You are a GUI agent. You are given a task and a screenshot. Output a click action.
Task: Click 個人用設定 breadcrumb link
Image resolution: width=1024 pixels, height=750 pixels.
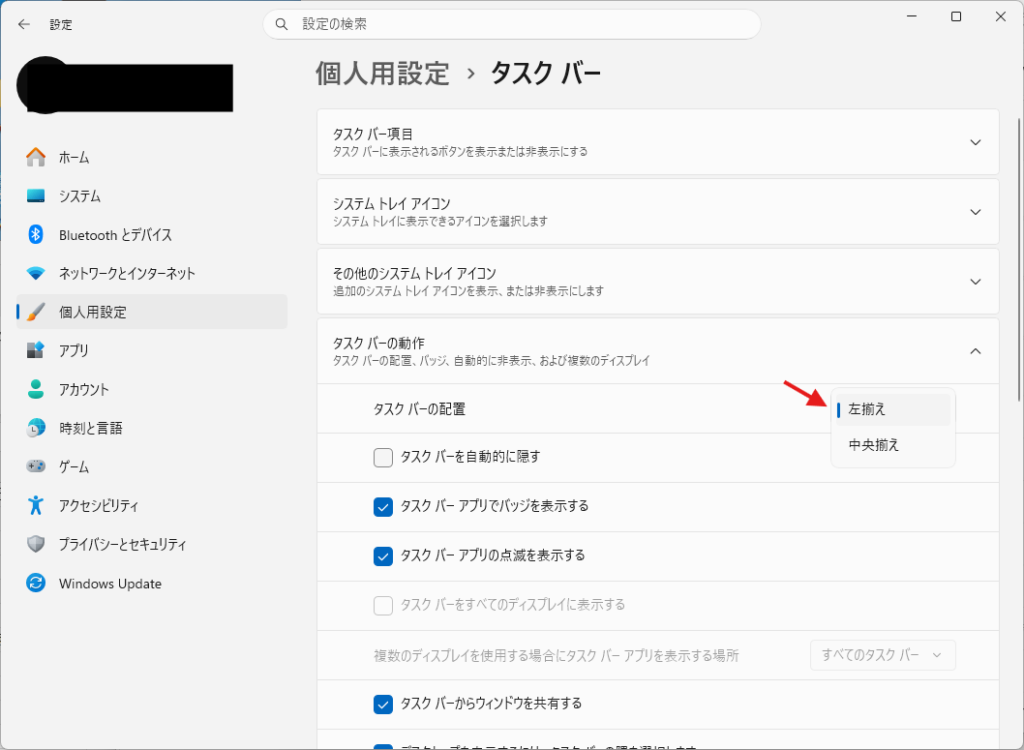[x=383, y=73]
